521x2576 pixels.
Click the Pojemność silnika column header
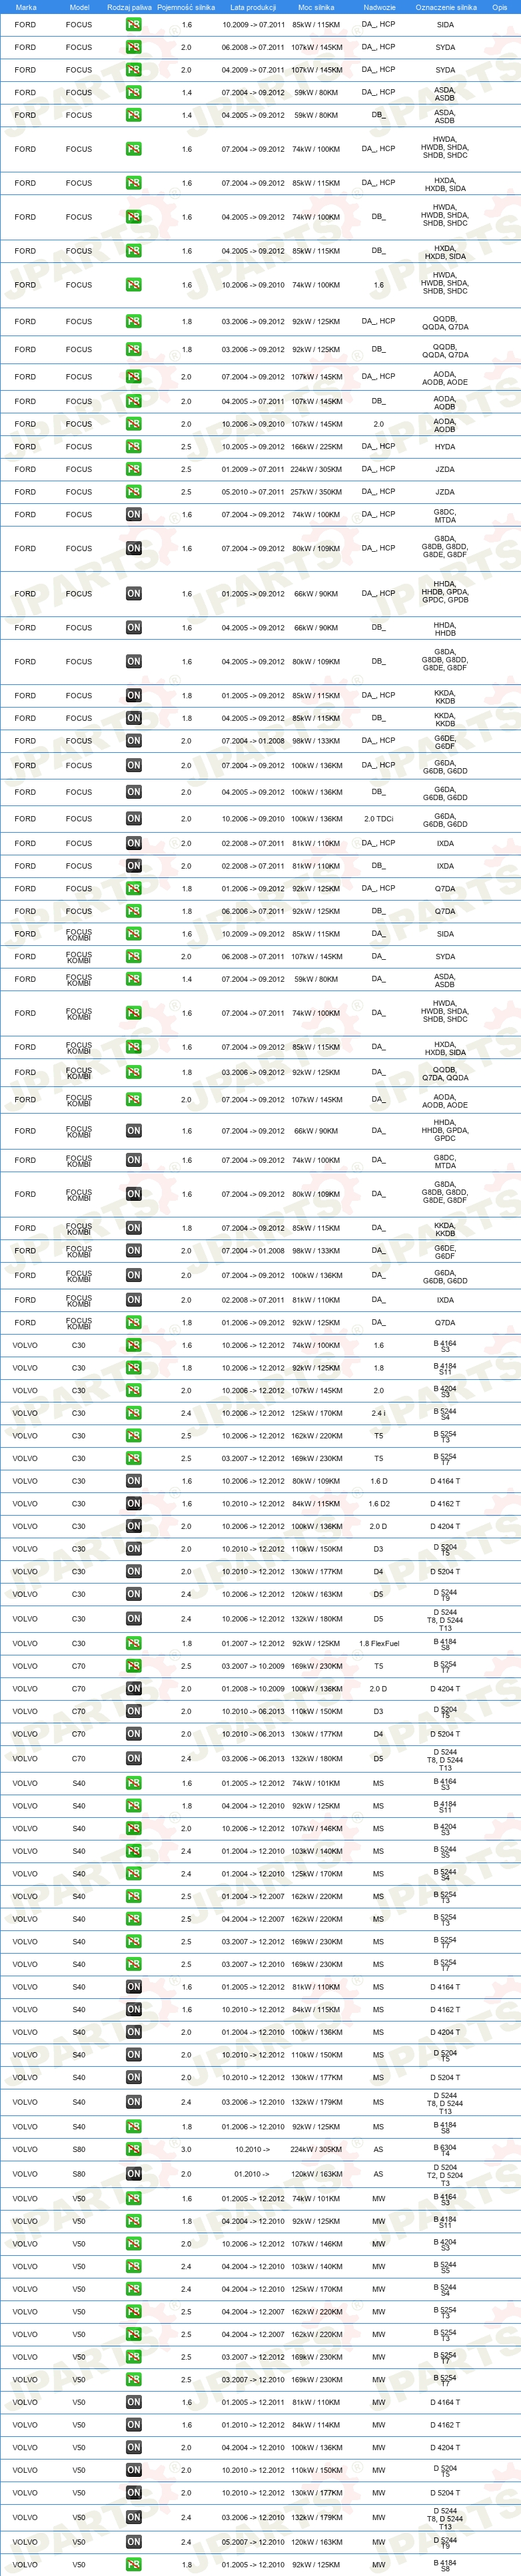coord(186,7)
